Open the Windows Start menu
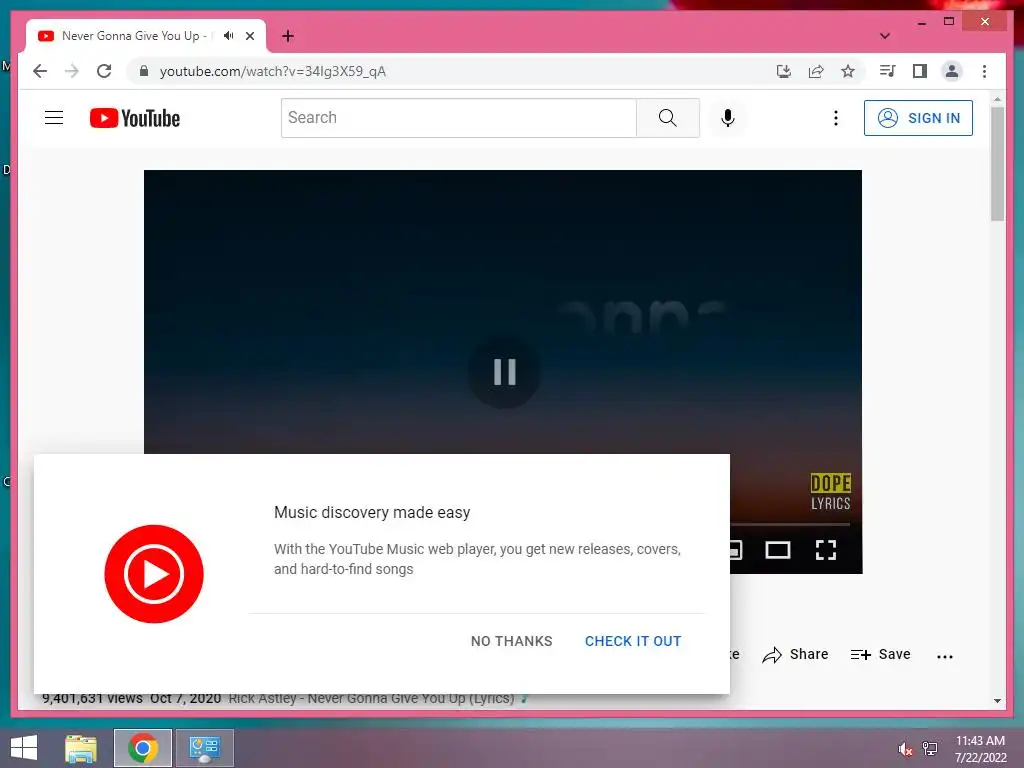The image size is (1024, 768). [24, 748]
